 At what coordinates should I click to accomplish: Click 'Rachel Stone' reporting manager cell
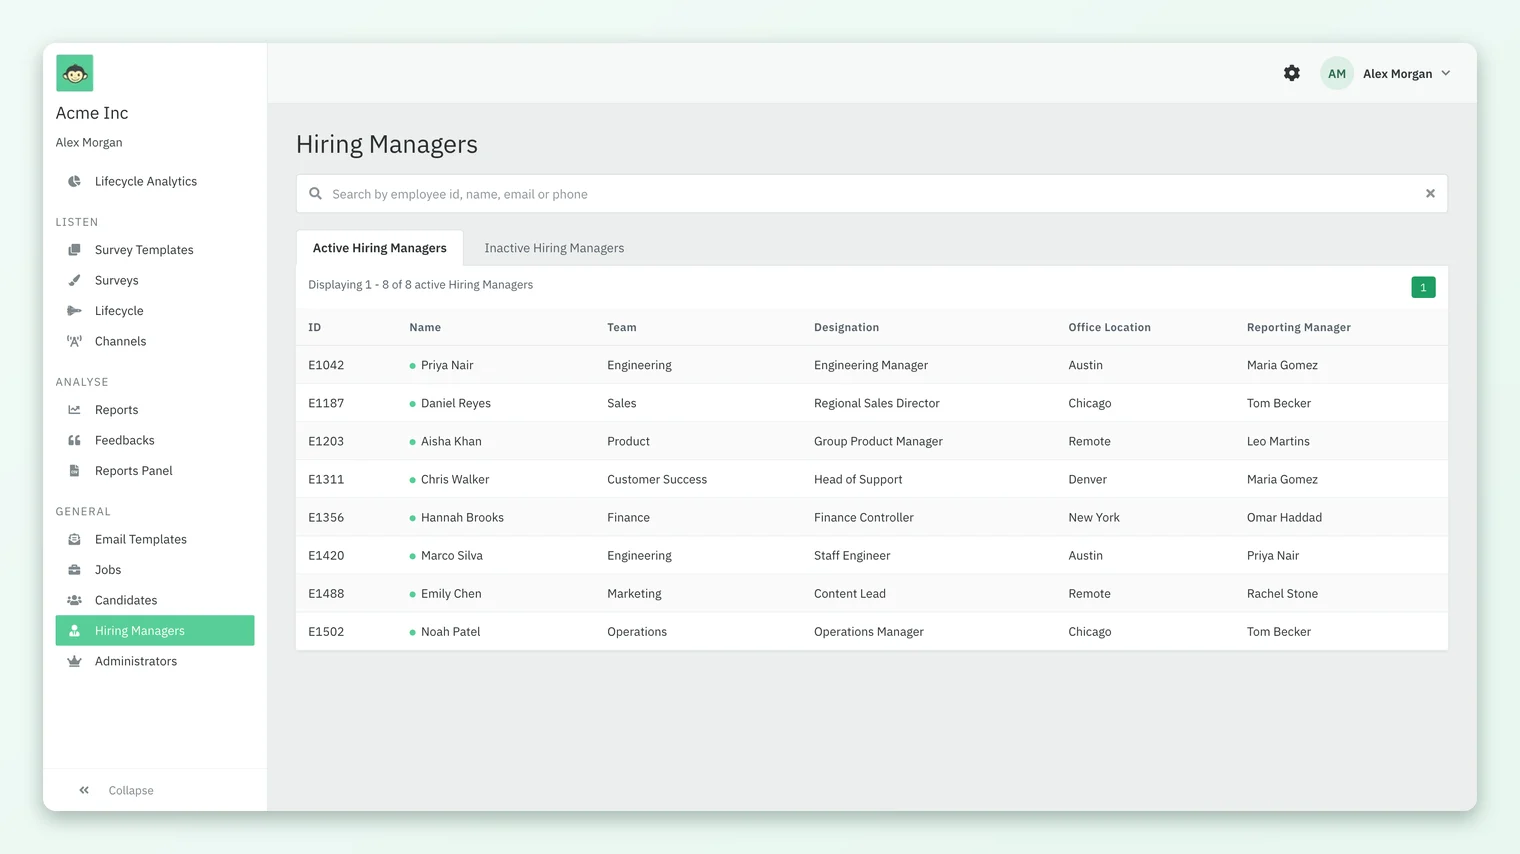coord(1282,593)
